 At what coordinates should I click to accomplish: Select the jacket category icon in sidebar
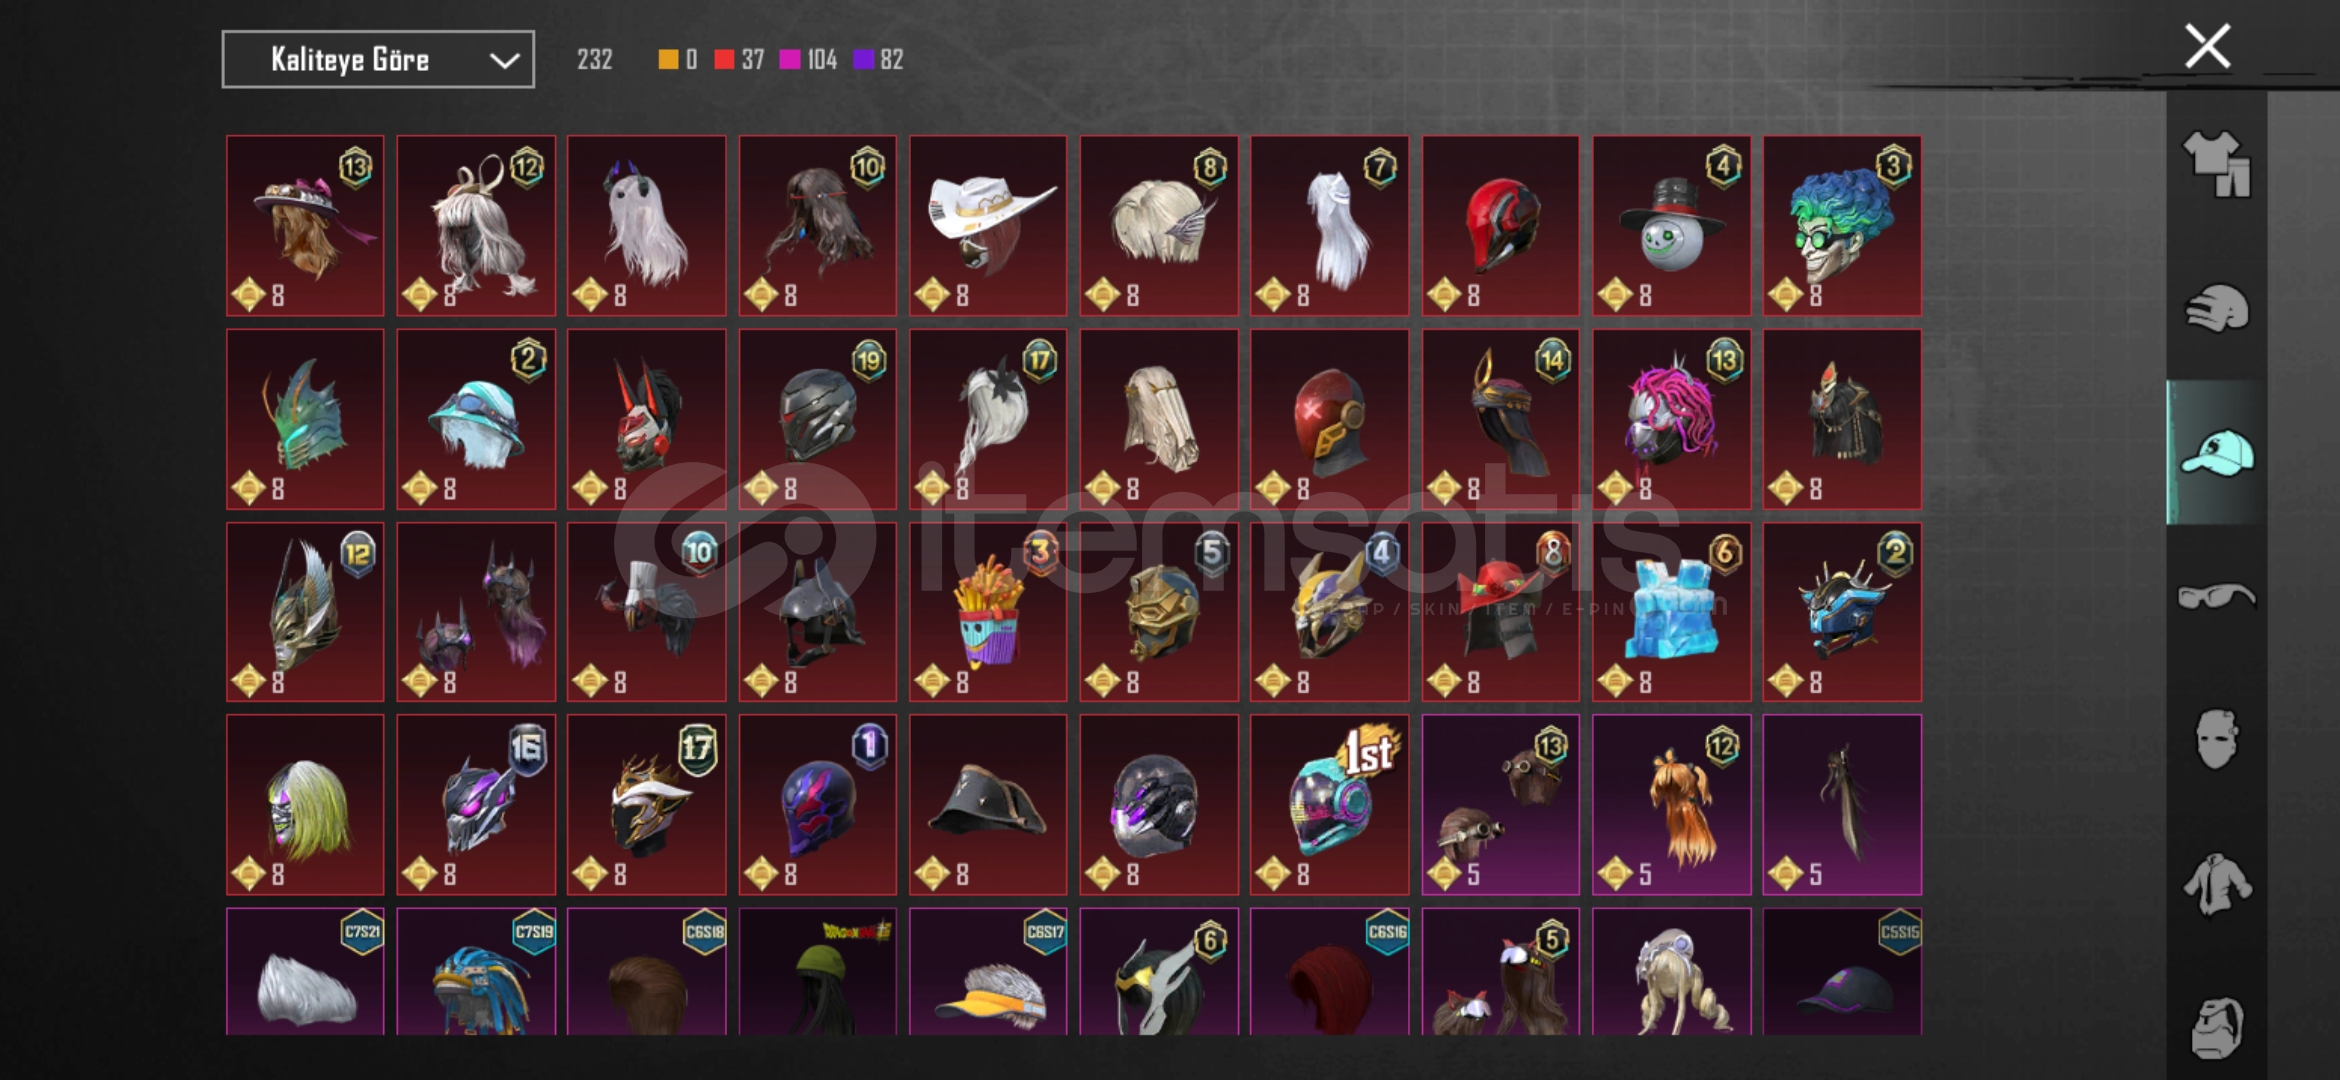tap(2216, 884)
